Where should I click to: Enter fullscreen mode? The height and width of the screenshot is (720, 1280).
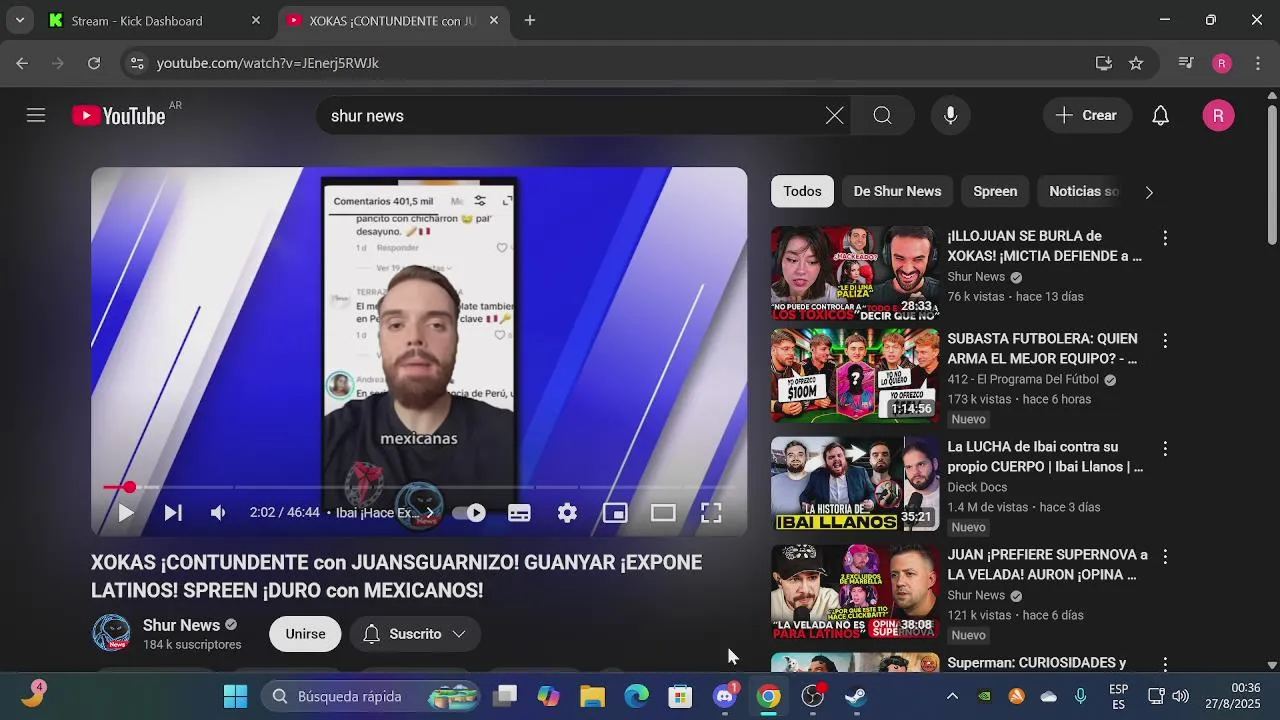(x=711, y=513)
